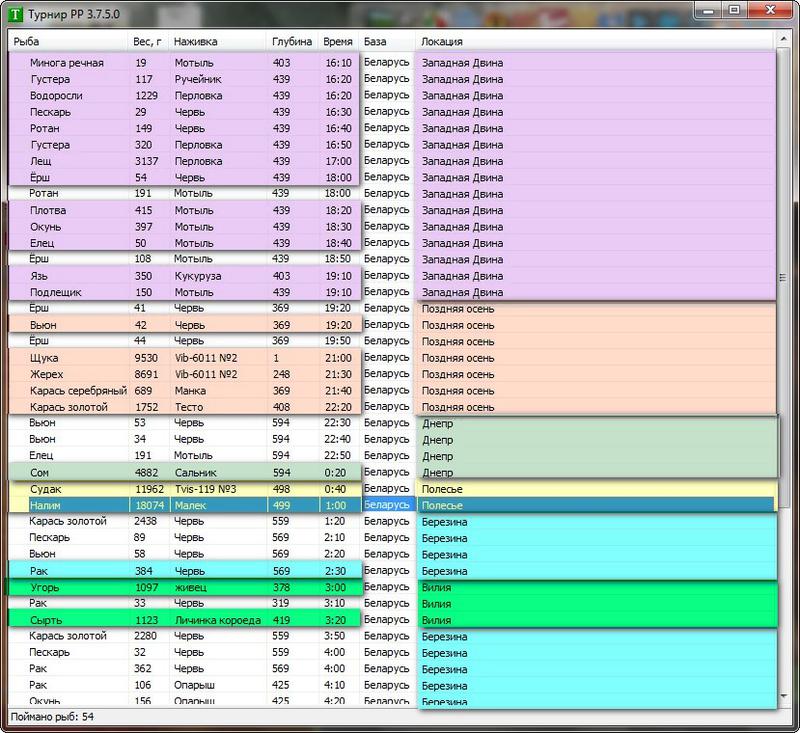Select the Карась золотой 2438 row
Screen dimensions: 800x733
[x=392, y=521]
